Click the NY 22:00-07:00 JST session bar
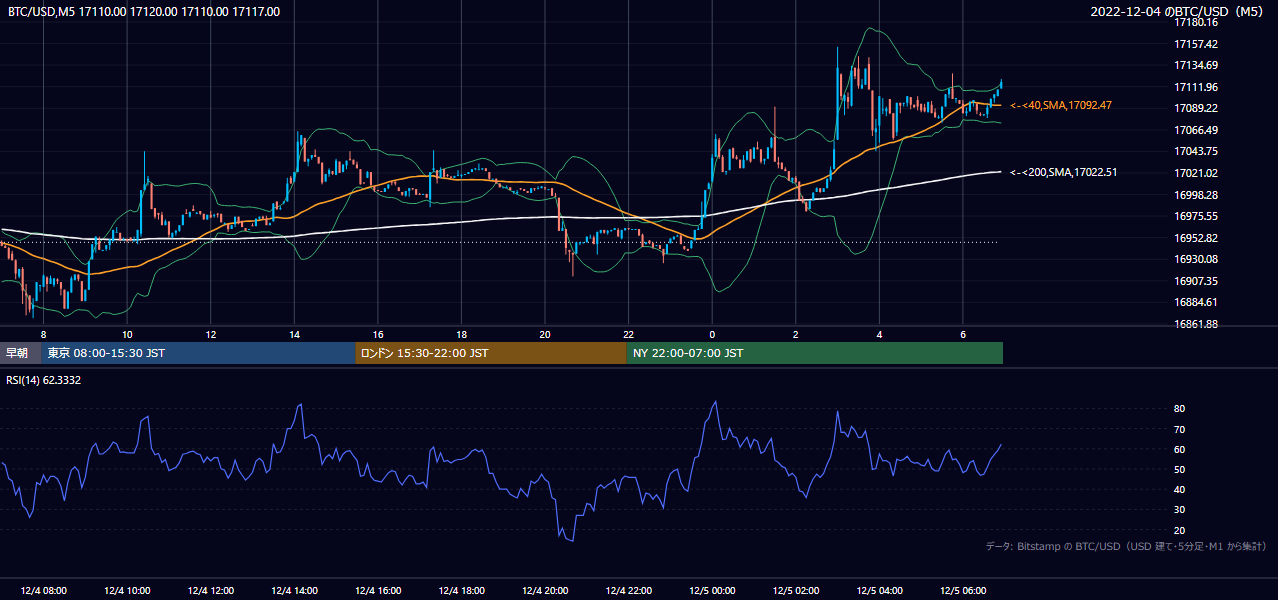The image size is (1278, 600). [x=814, y=353]
